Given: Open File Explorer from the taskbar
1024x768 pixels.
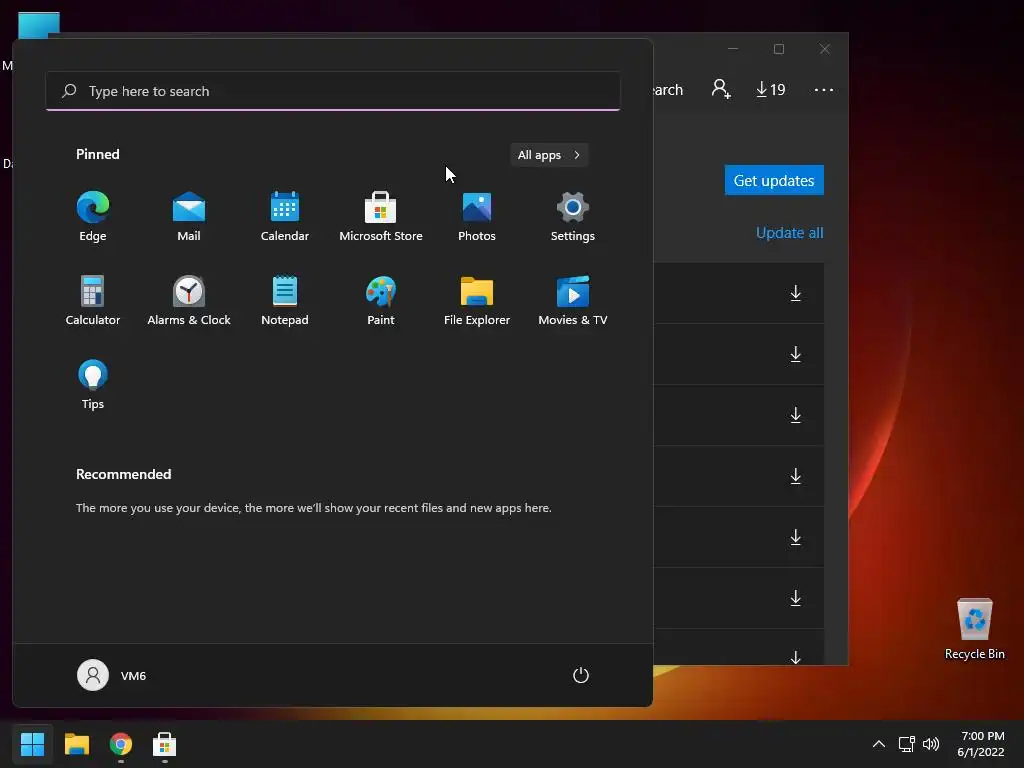Looking at the screenshot, I should [x=76, y=744].
